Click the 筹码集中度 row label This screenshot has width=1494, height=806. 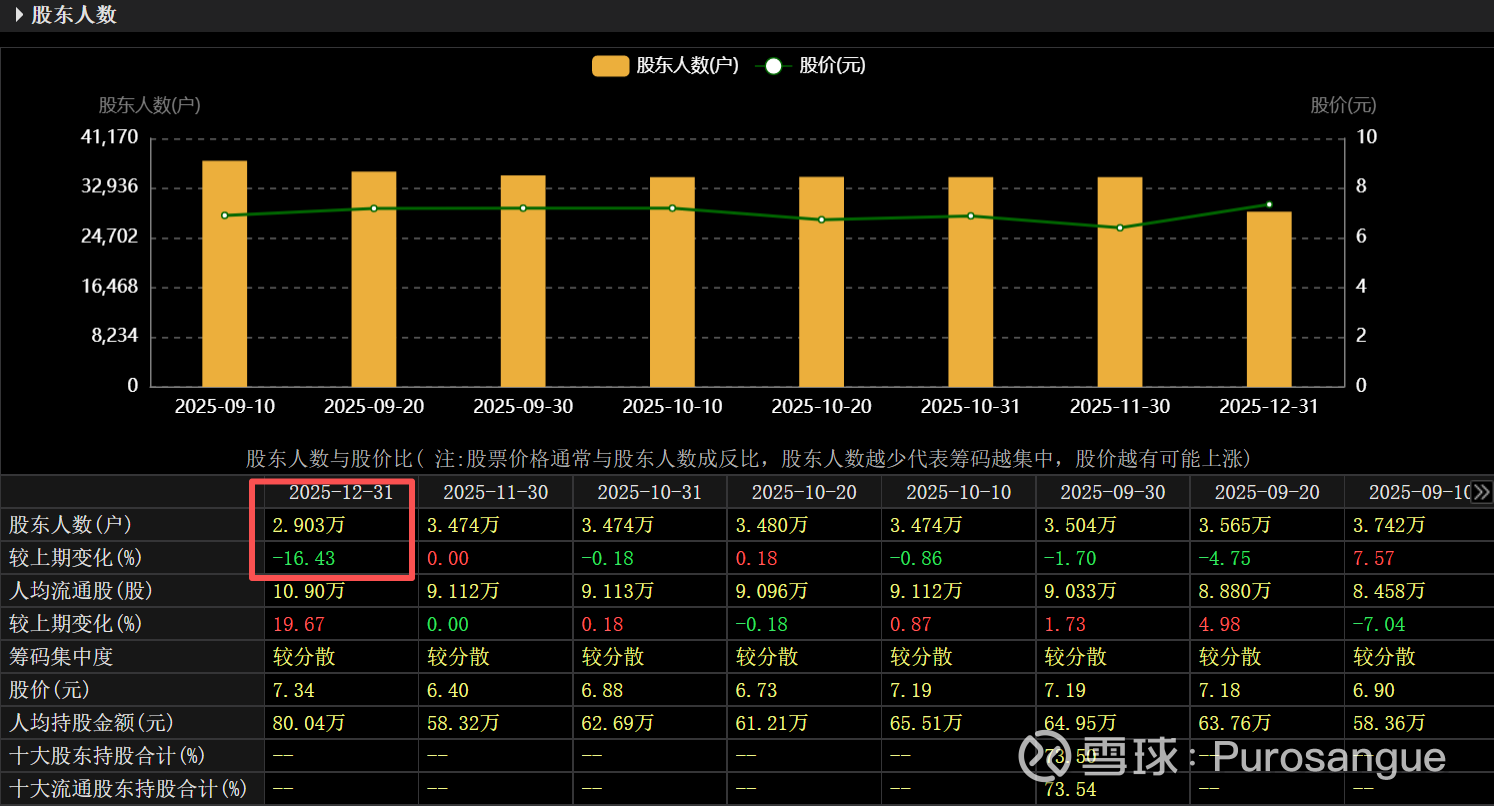61,657
